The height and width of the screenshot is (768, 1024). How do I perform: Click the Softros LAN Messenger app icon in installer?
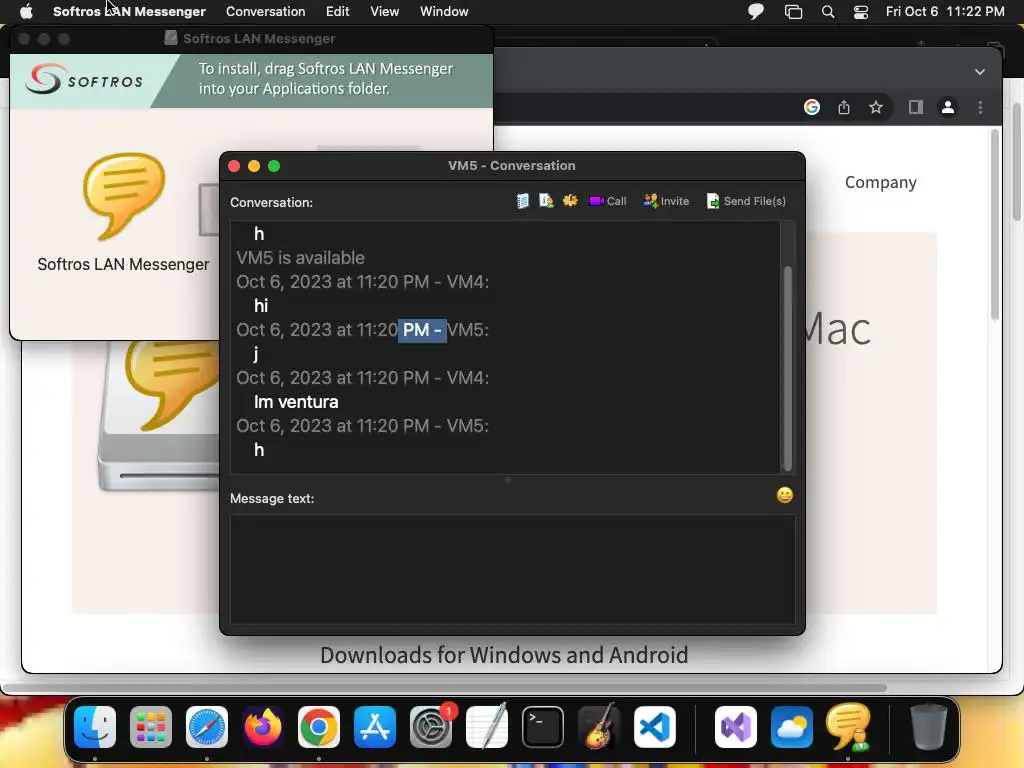(123, 196)
